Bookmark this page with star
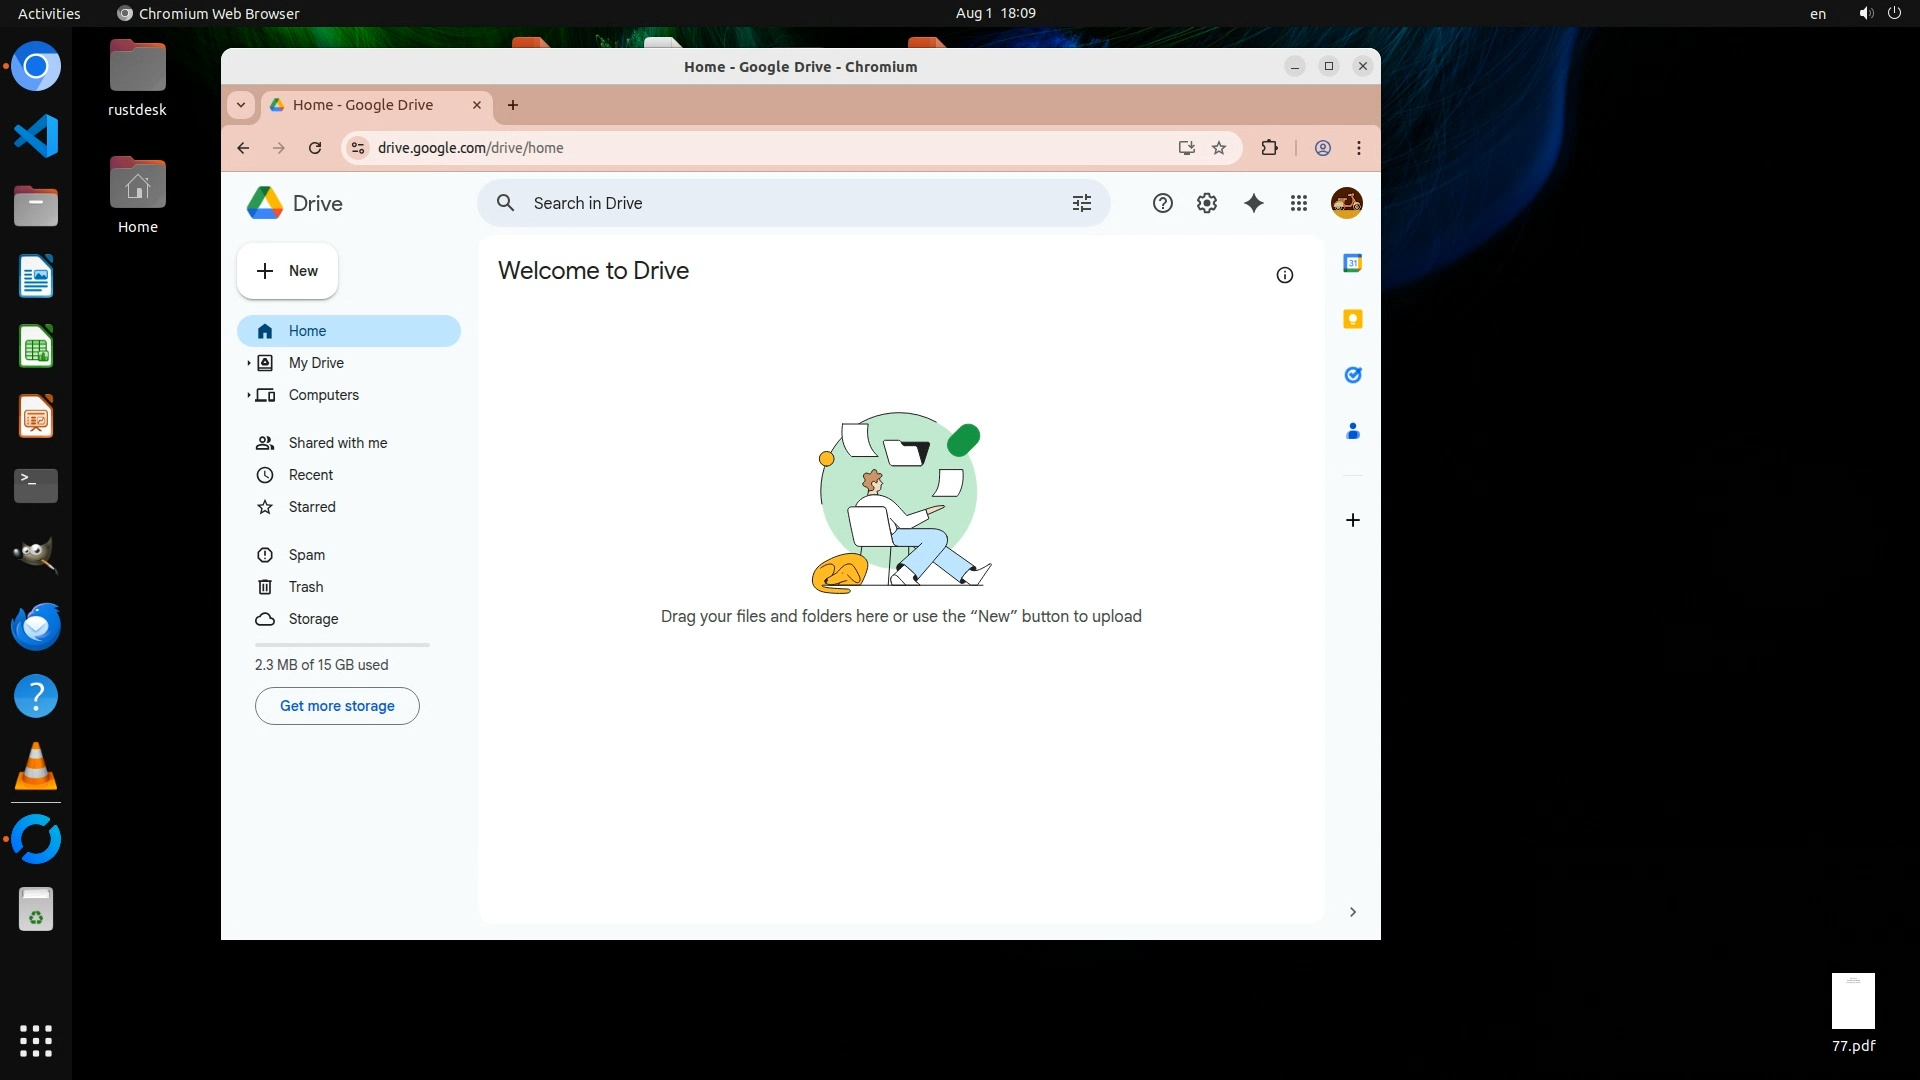The width and height of the screenshot is (1920, 1080). click(x=1219, y=148)
